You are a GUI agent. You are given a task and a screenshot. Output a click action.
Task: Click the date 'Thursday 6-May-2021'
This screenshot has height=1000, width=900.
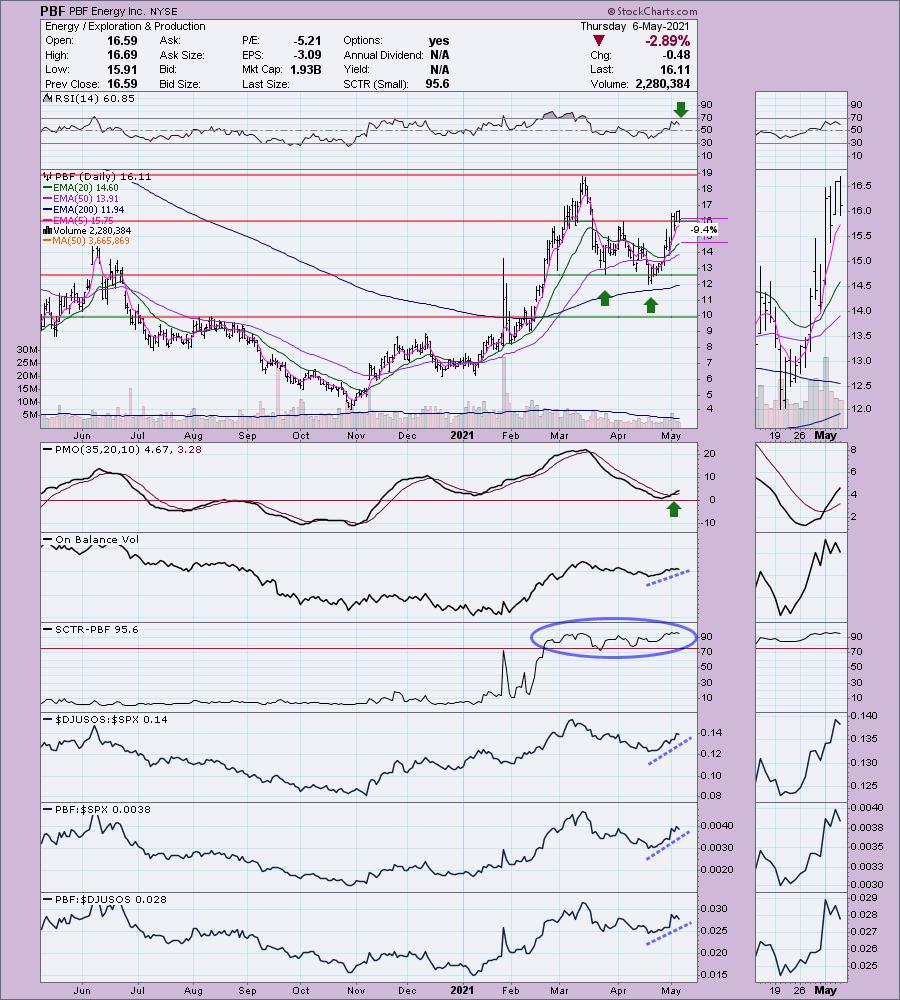[x=635, y=26]
